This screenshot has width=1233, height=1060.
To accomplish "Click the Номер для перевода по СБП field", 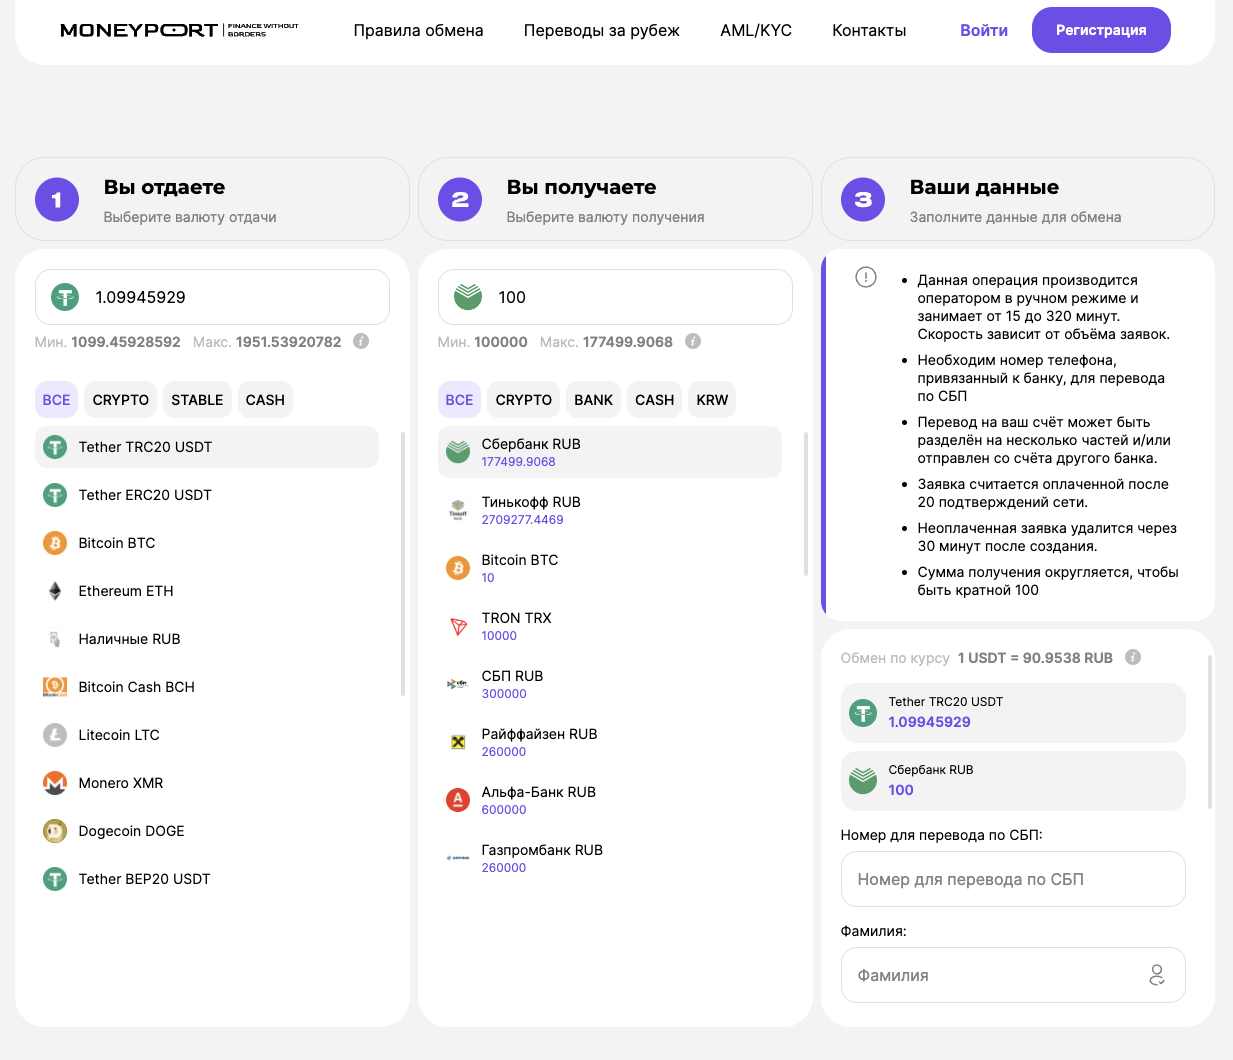I will click(1013, 879).
